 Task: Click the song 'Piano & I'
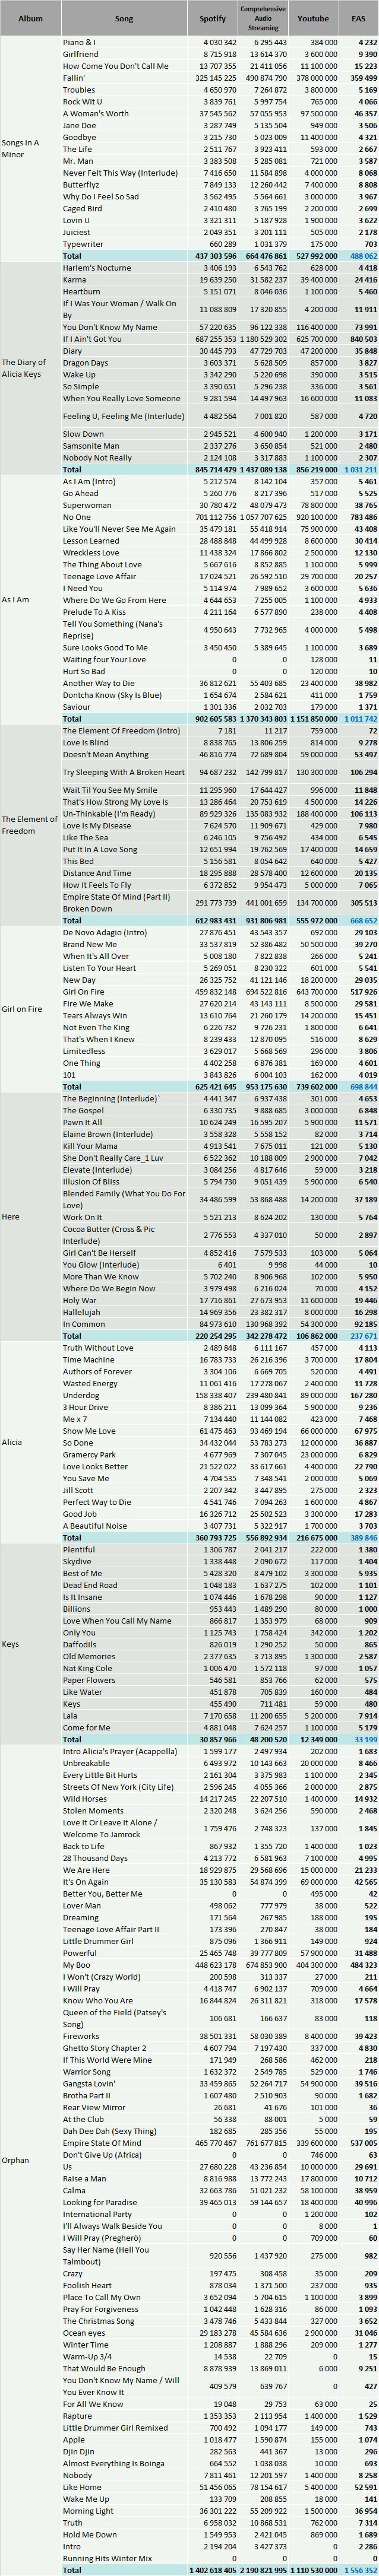click(x=80, y=43)
